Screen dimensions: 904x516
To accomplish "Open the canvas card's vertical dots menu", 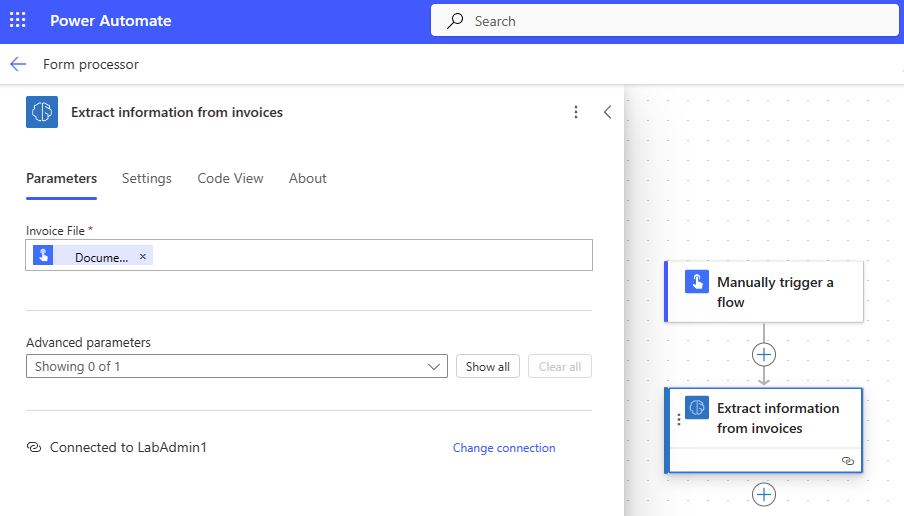I will [x=679, y=420].
